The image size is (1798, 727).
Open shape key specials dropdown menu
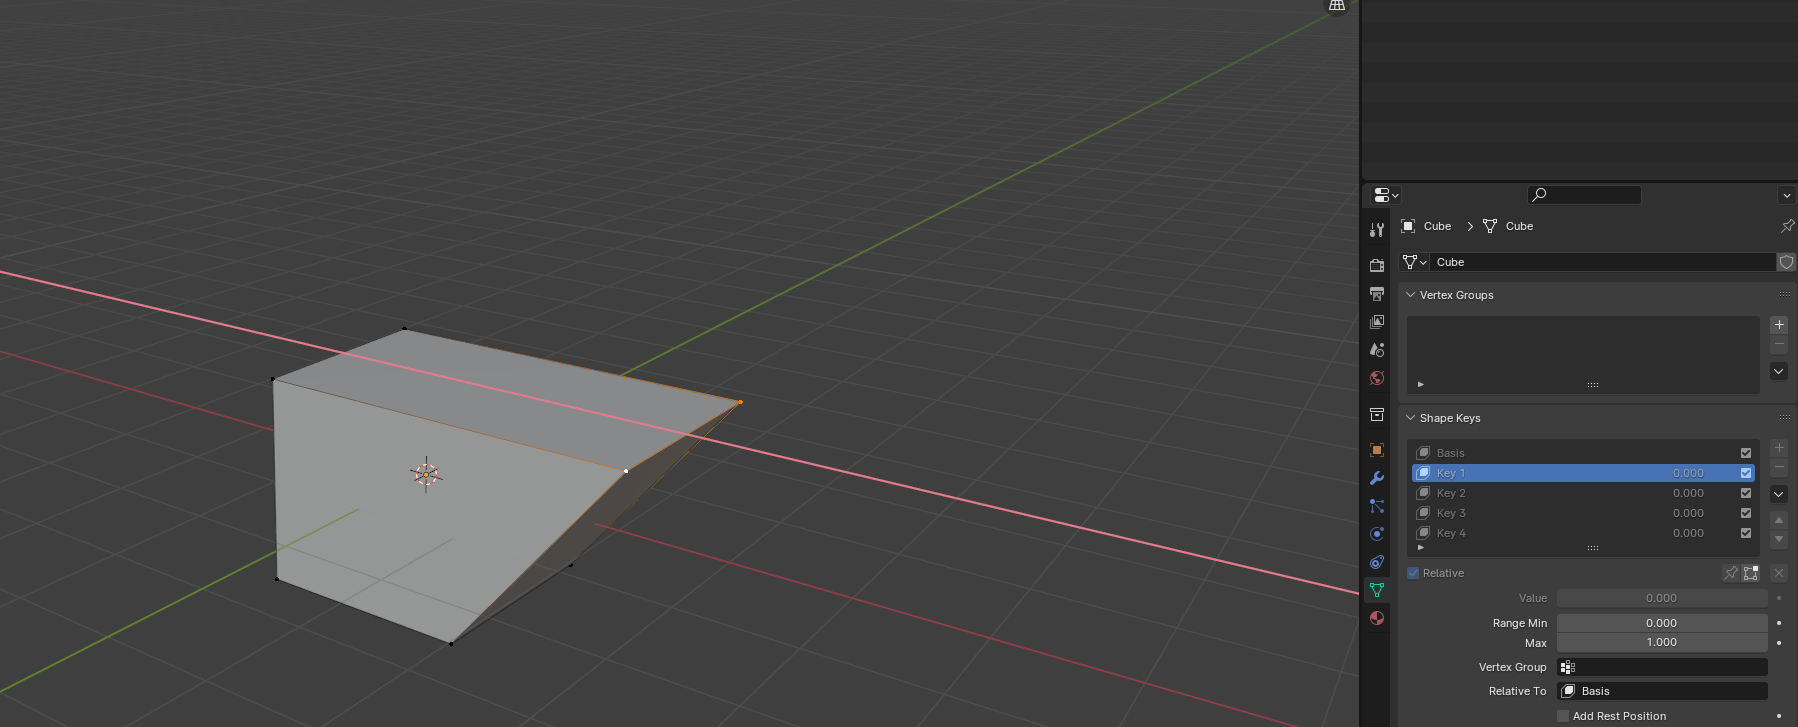(x=1779, y=494)
